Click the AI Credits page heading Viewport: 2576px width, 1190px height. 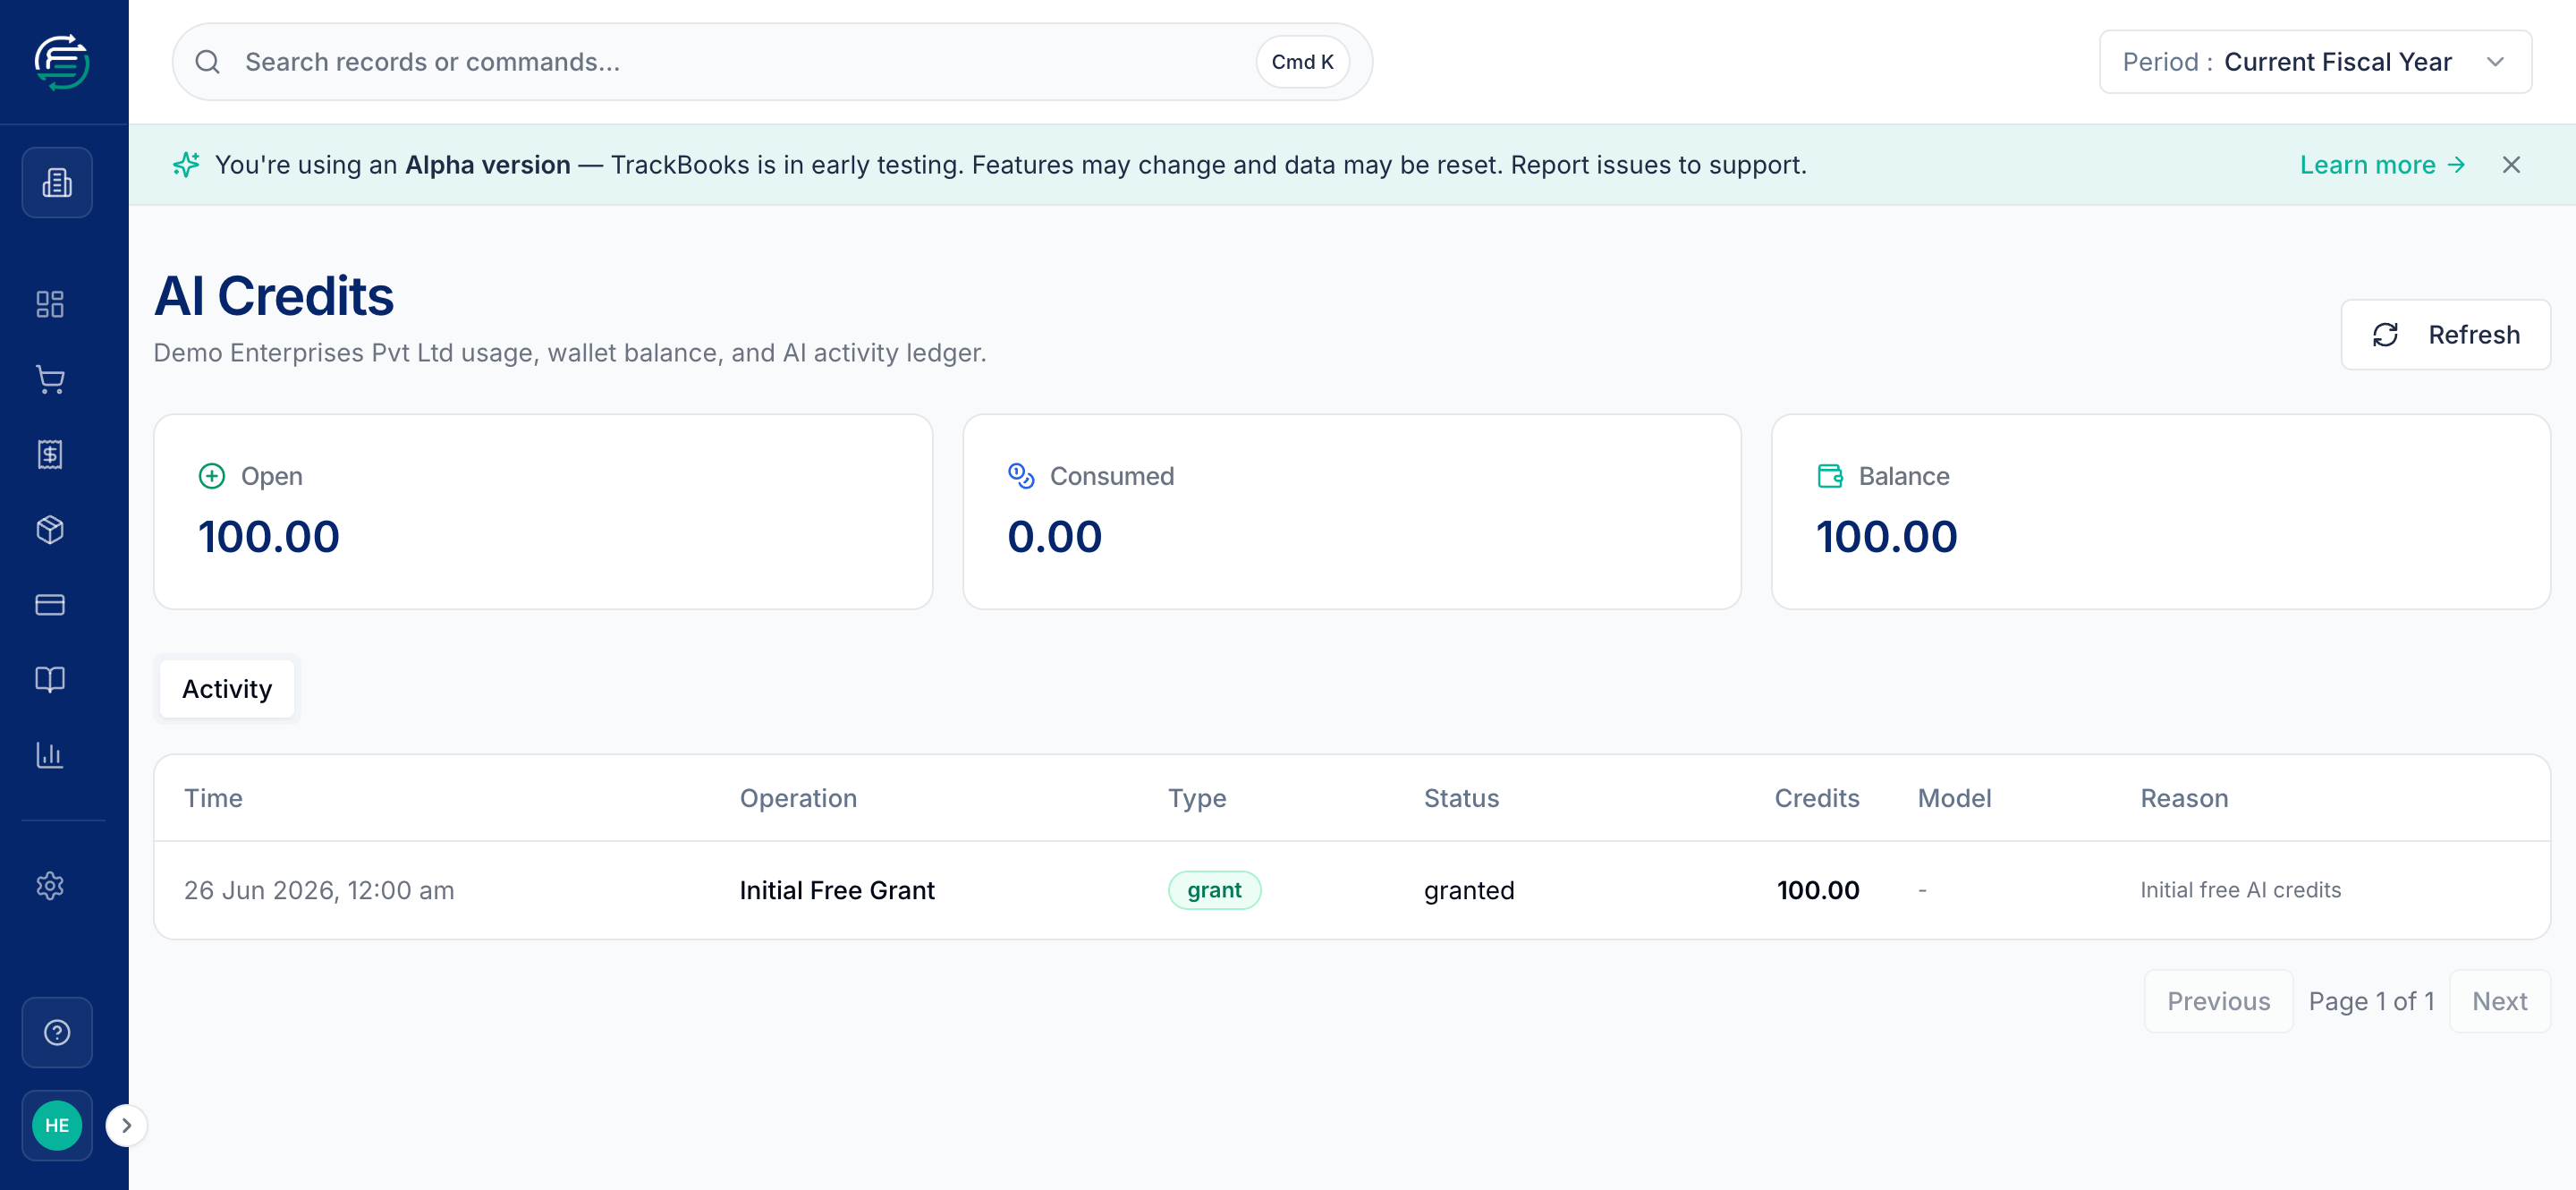coord(274,296)
